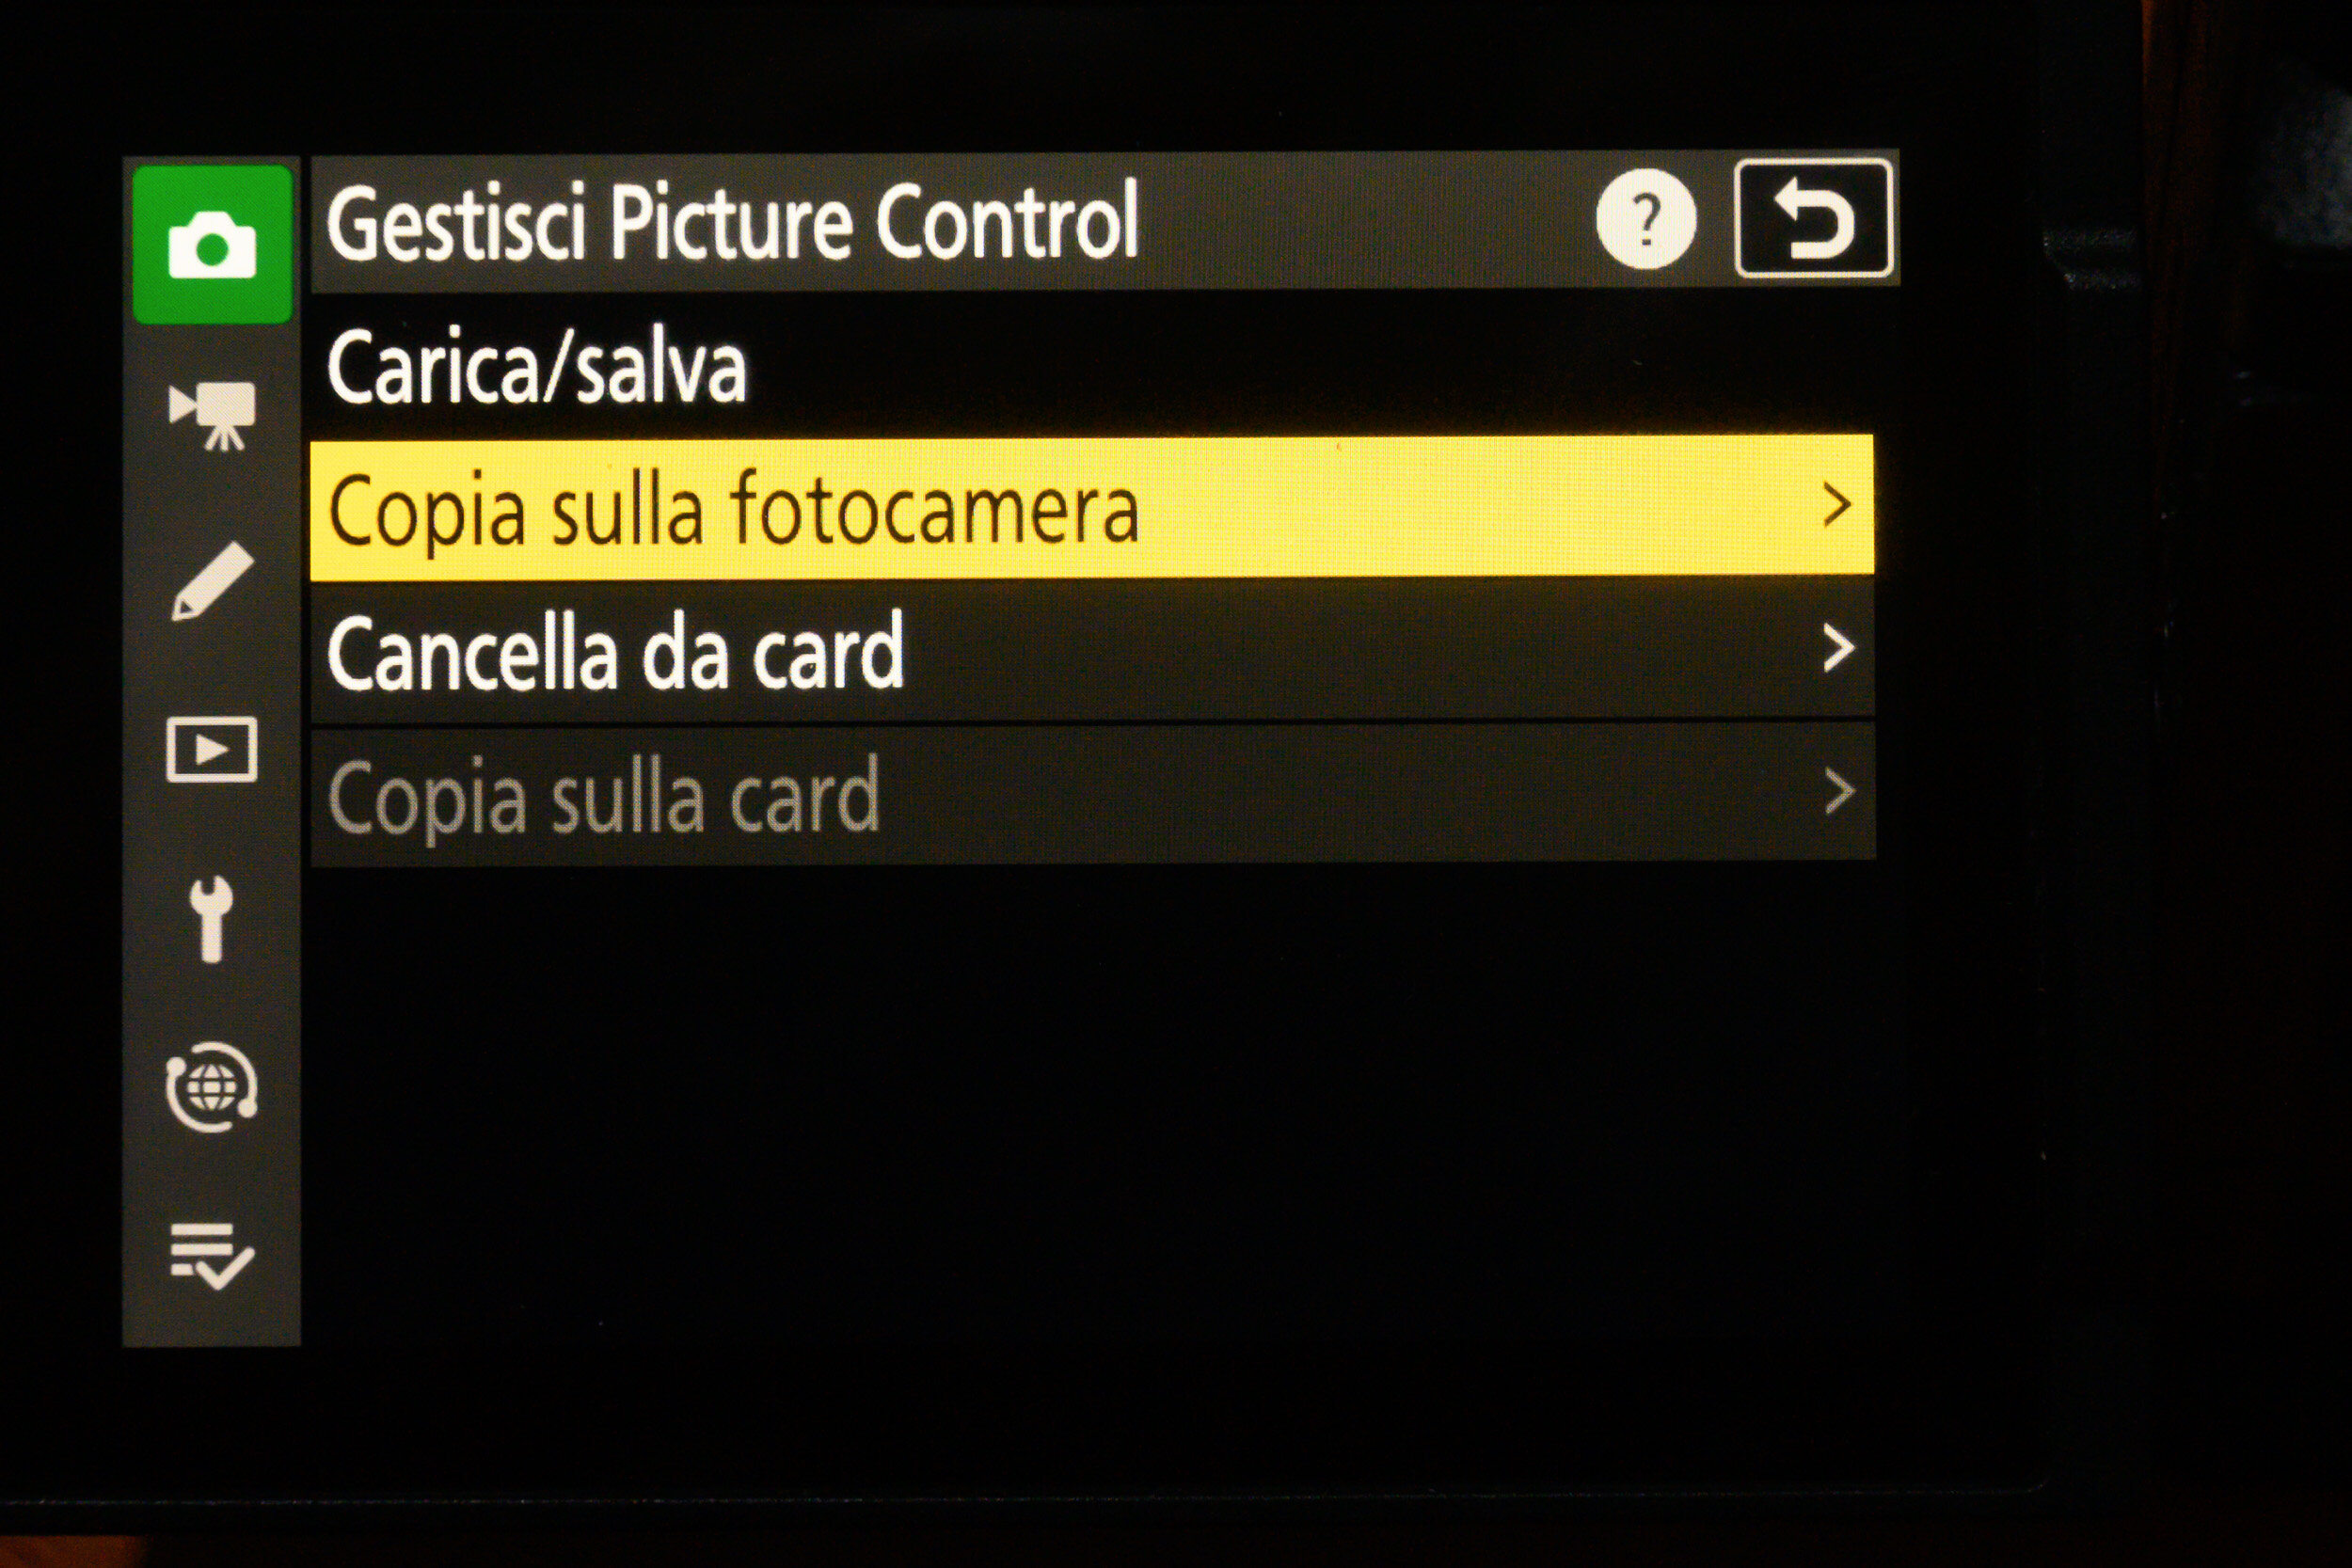Open the Photo Shooting menu camera icon
Image resolution: width=2352 pixels, height=1568 pixels.
point(212,244)
